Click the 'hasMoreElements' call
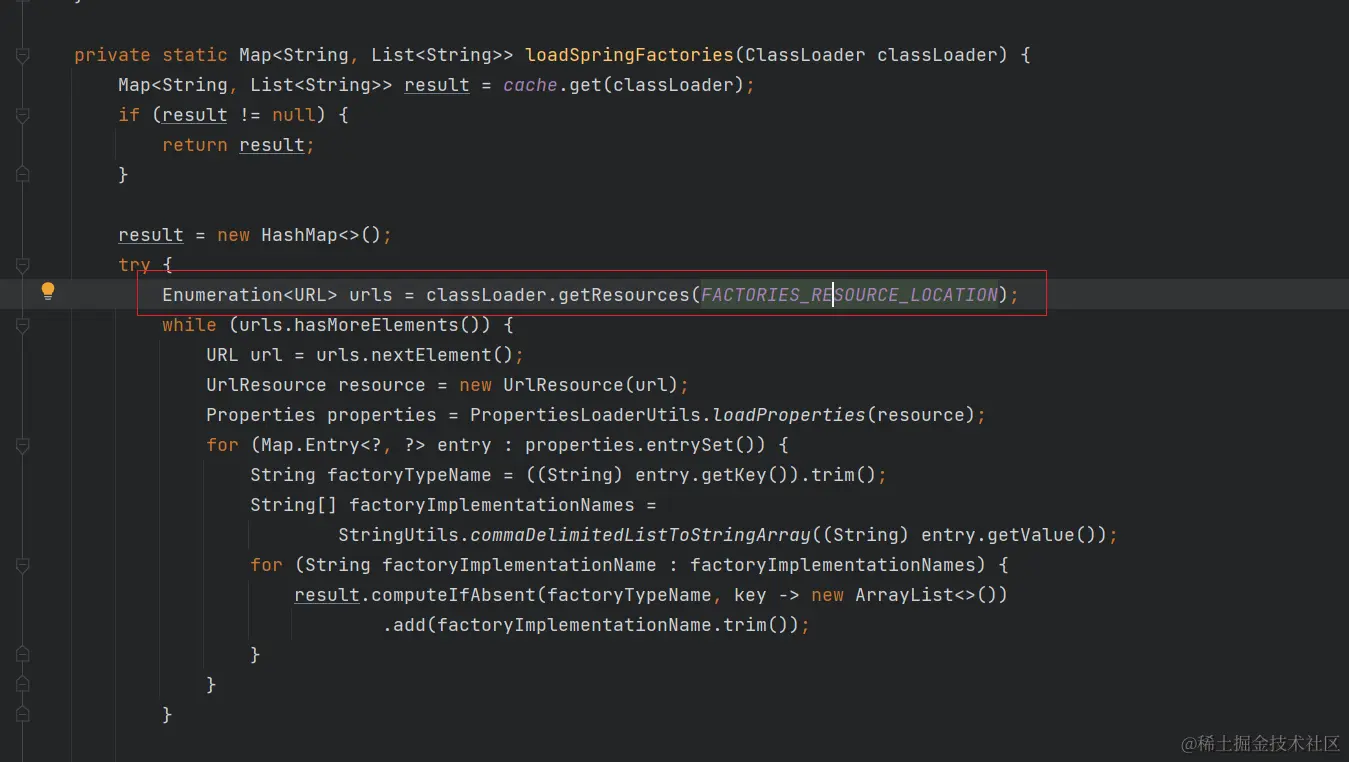 point(376,325)
